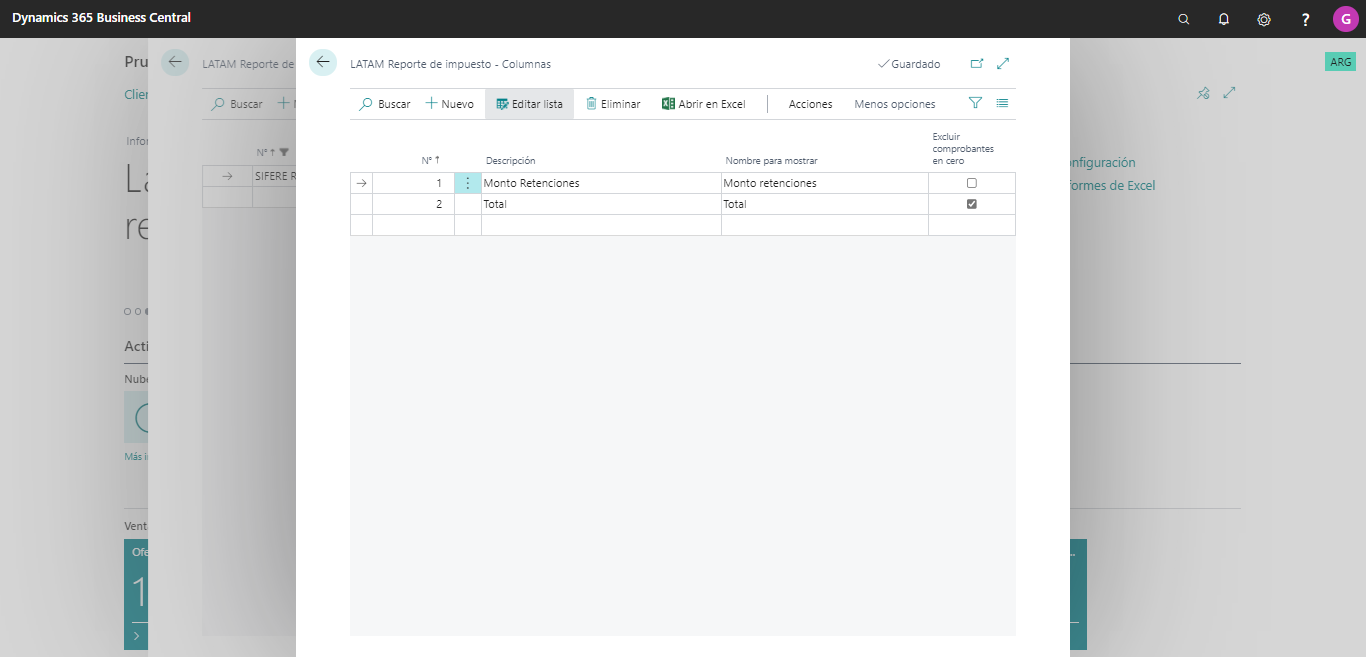Open the user account avatar G

click(x=1346, y=19)
